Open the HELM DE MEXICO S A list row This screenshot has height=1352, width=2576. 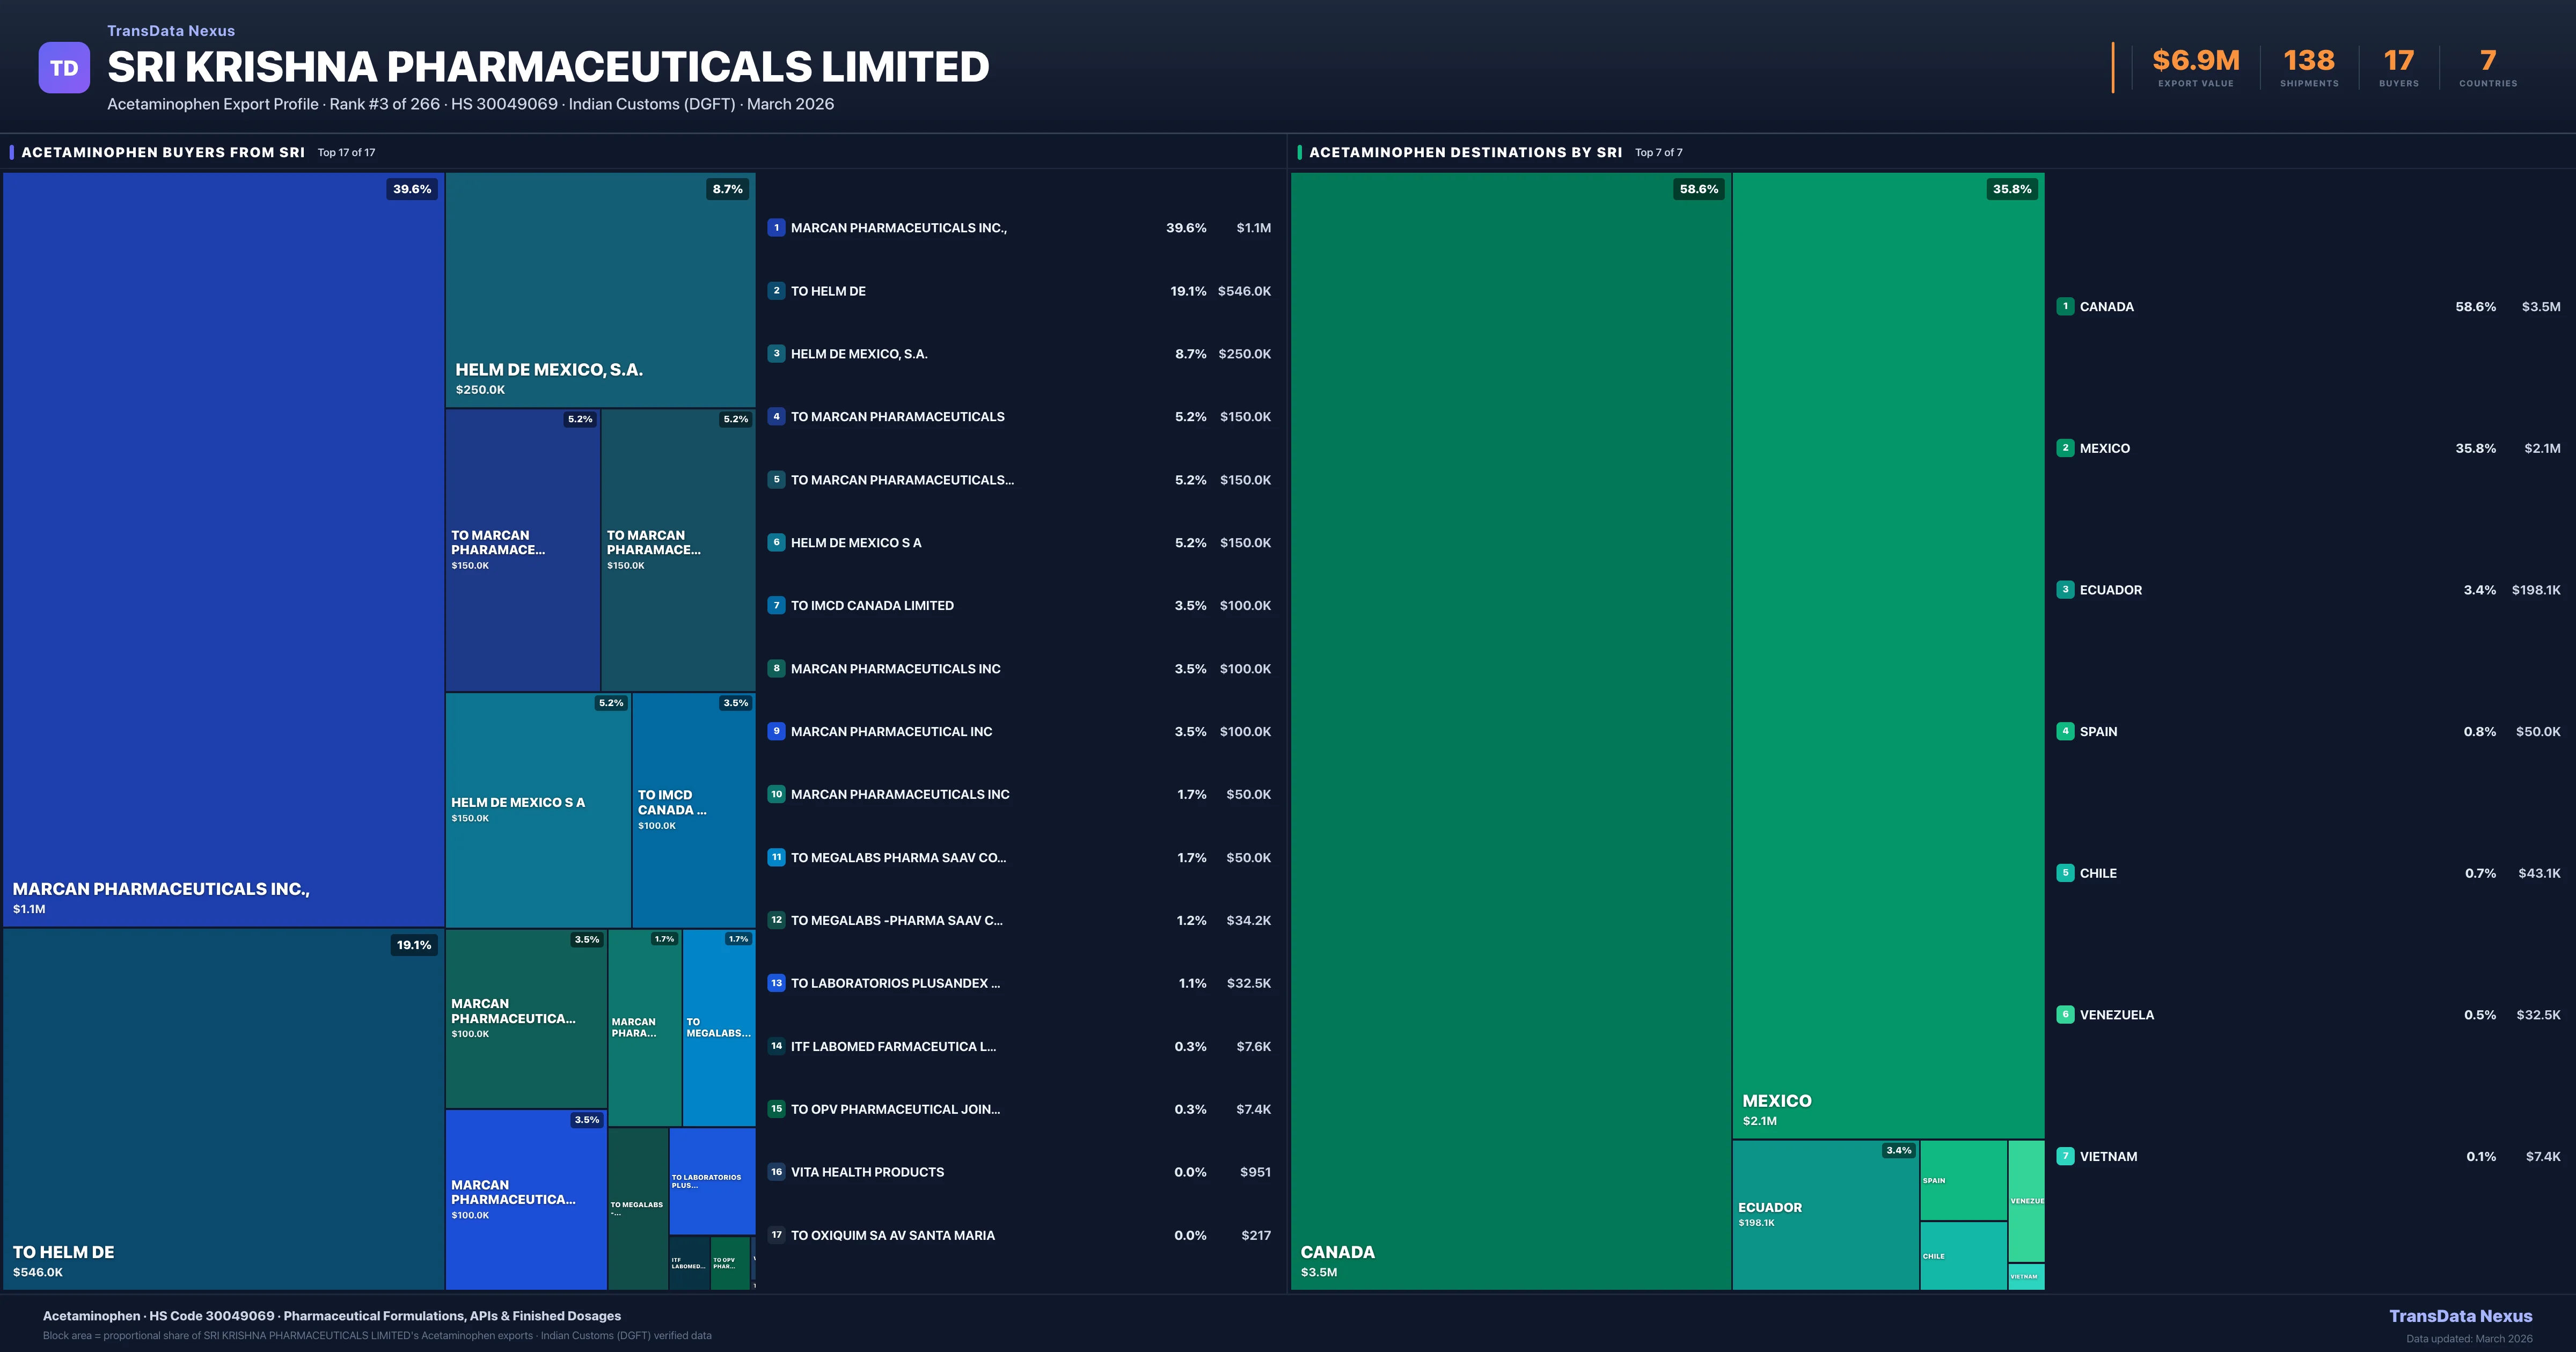pyautogui.click(x=1020, y=543)
